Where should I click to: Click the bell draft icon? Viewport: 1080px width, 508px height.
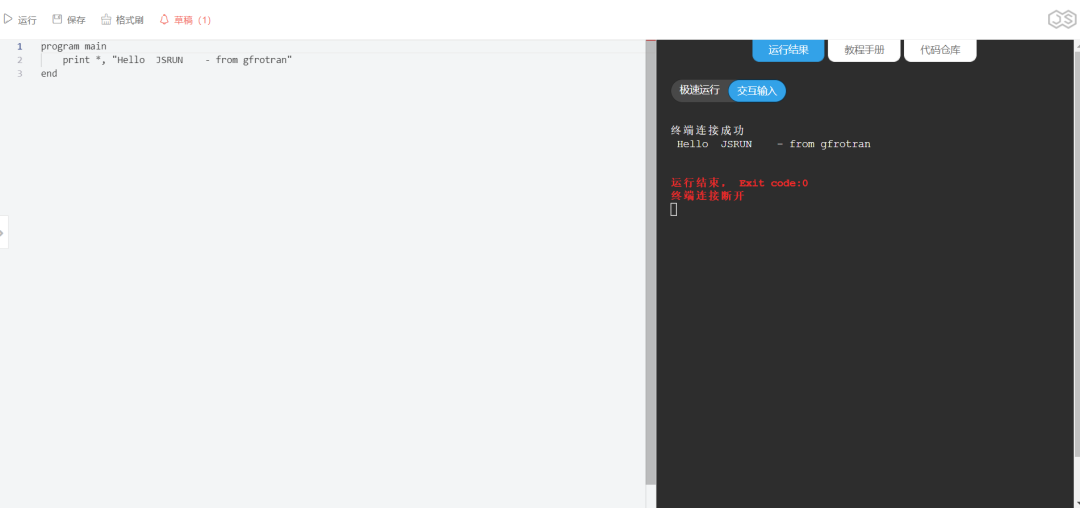pyautogui.click(x=164, y=19)
